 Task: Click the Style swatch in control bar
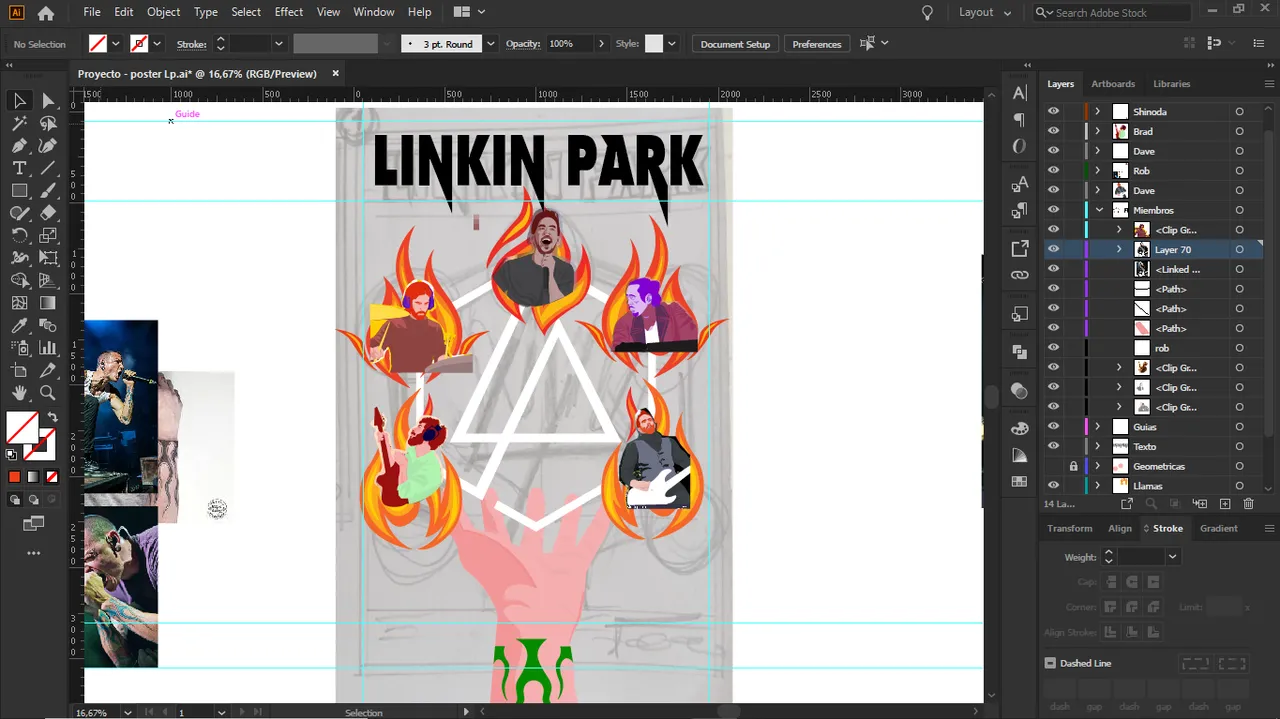(x=654, y=44)
